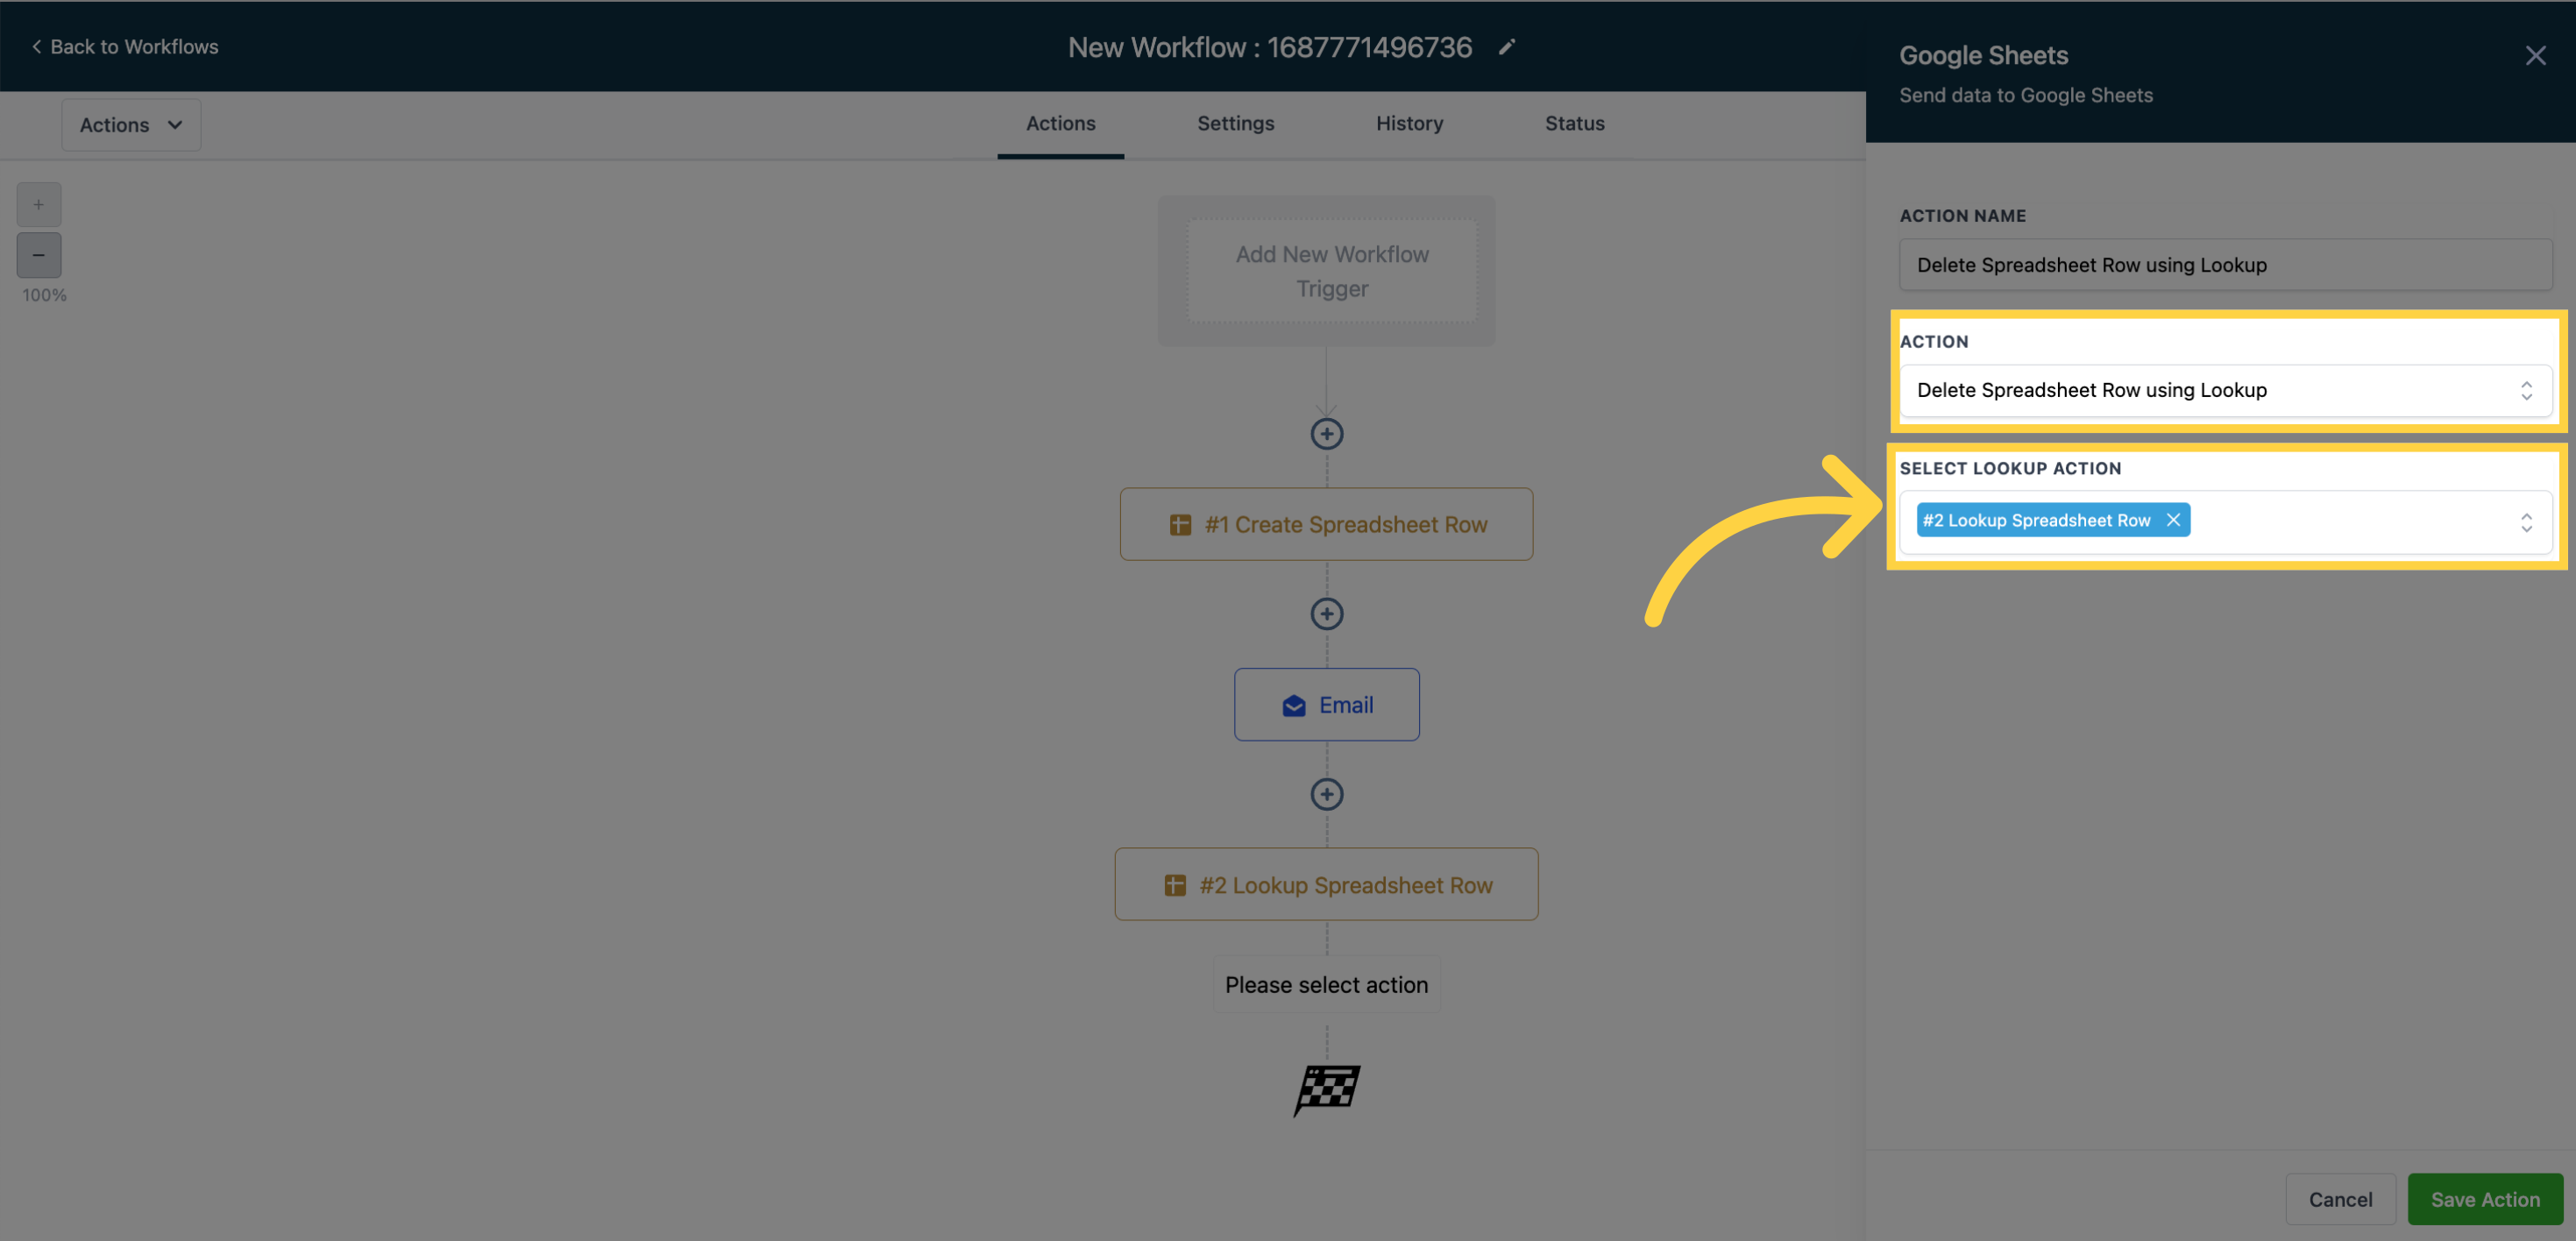2576x1241 pixels.
Task: Click the #1 Create Spreadsheet Row node
Action: (1326, 522)
